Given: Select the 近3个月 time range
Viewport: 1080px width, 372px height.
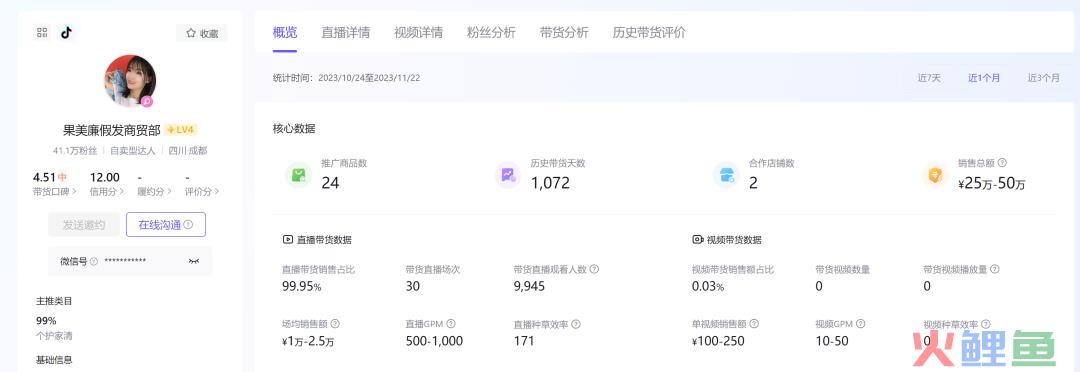Looking at the screenshot, I should coord(1044,78).
